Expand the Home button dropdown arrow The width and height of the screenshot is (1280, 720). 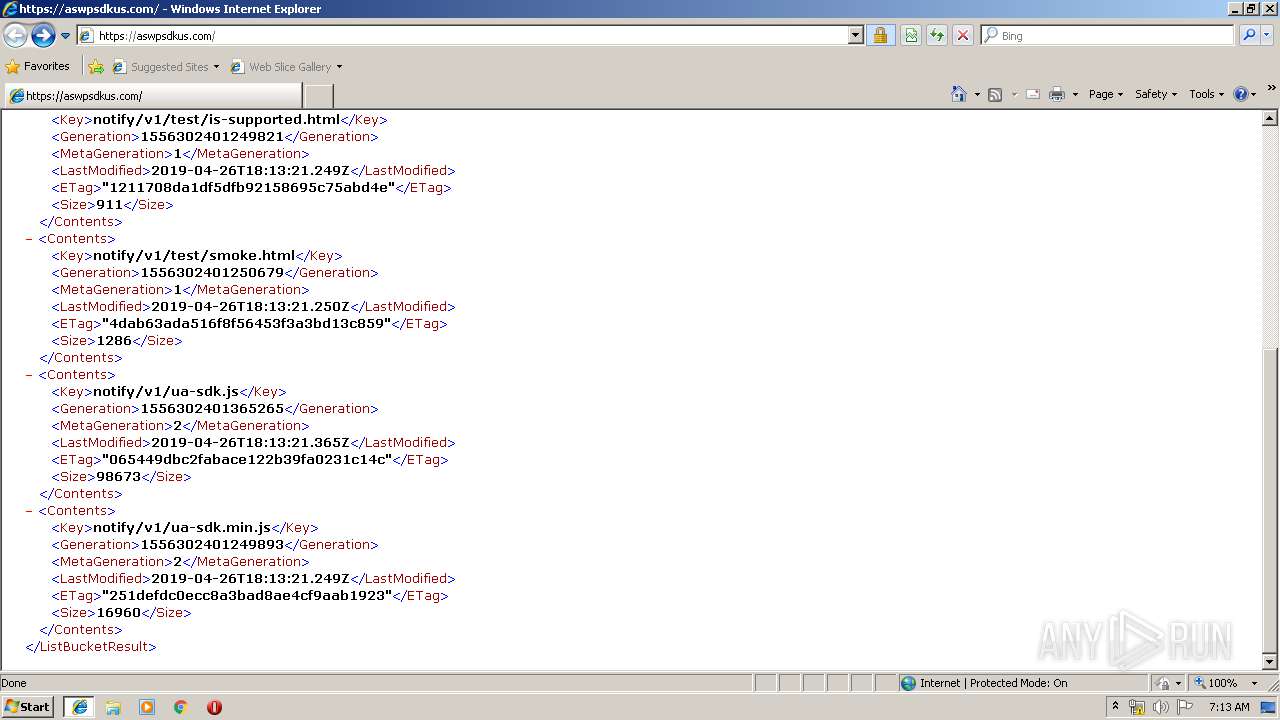pyautogui.click(x=977, y=94)
